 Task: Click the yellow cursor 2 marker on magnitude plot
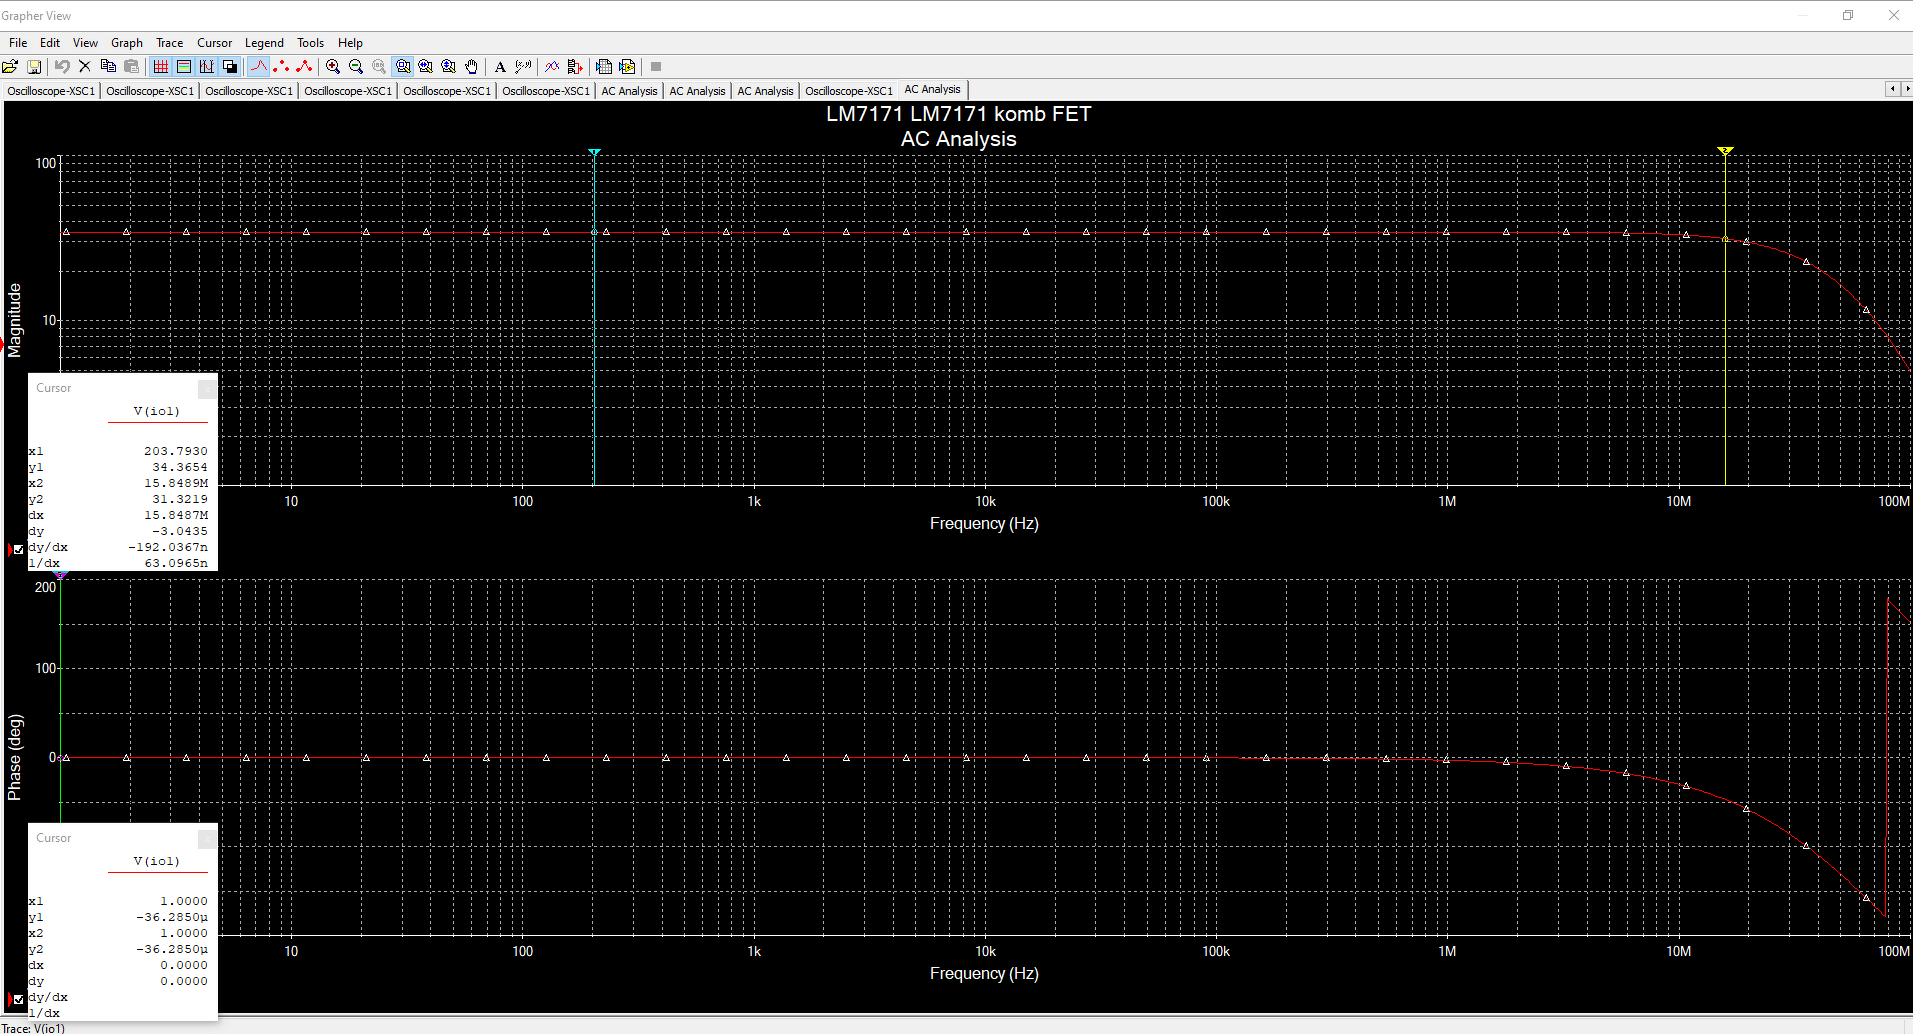pos(1725,152)
